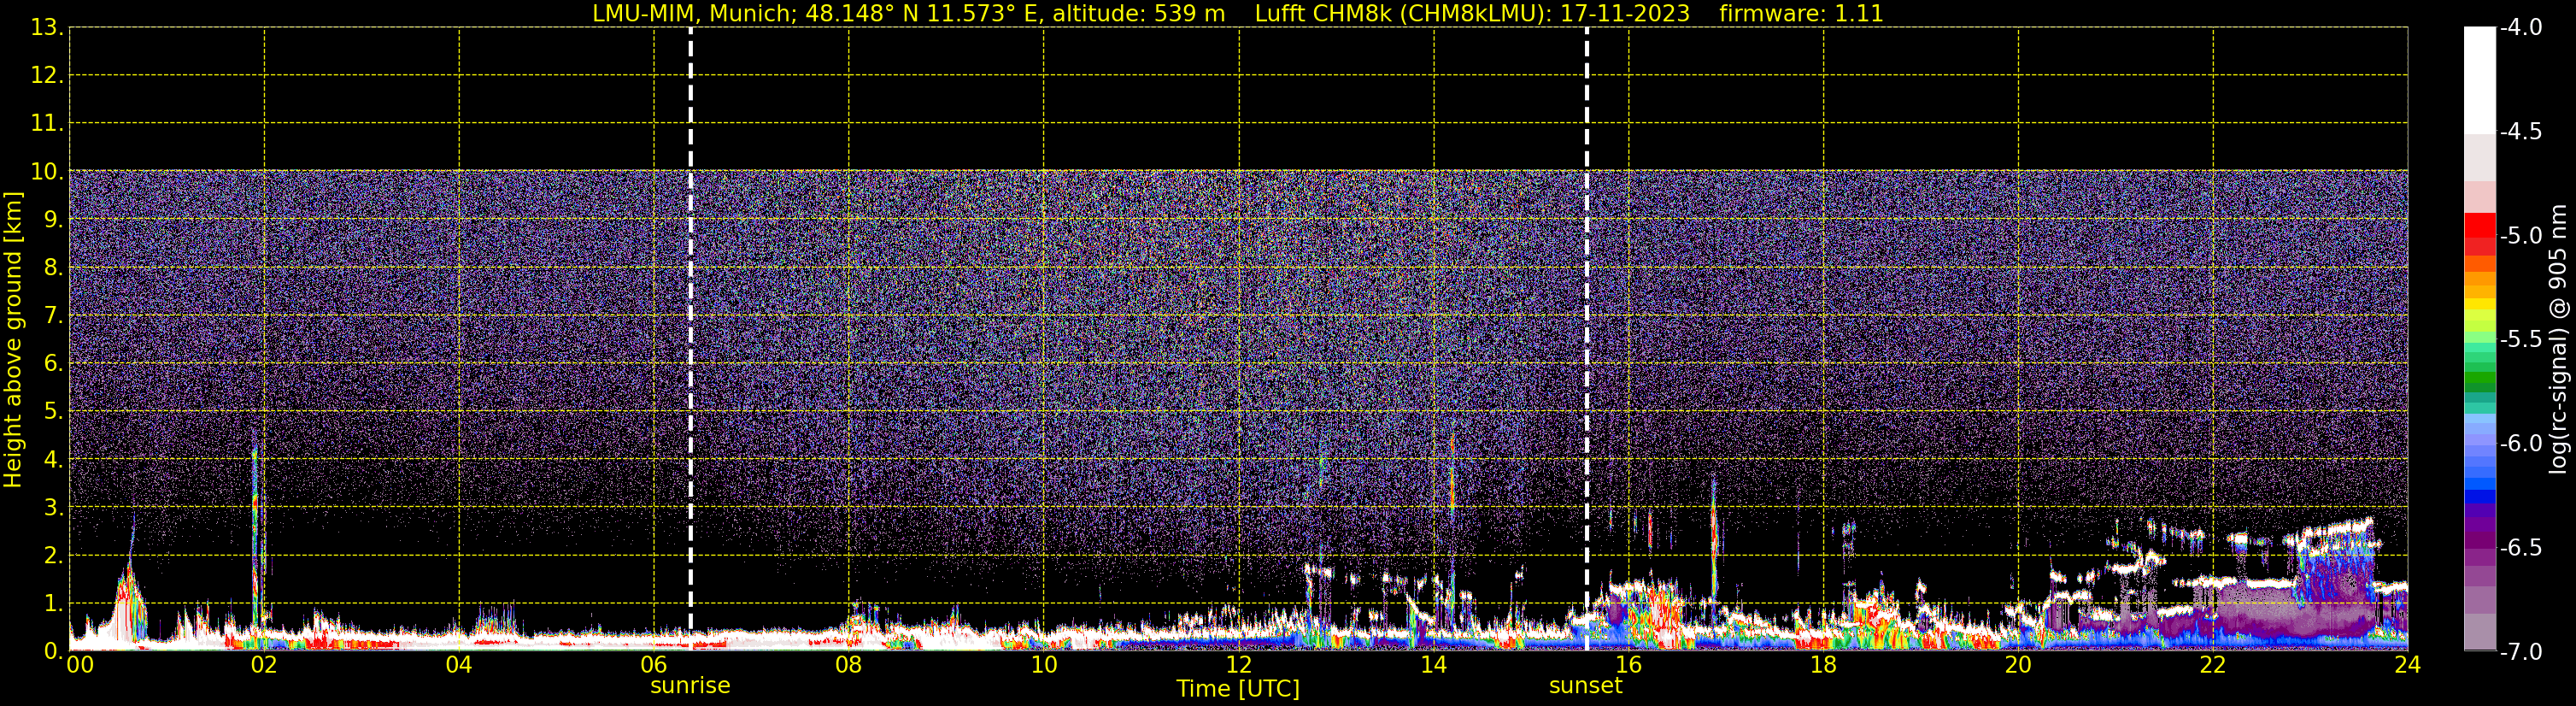This screenshot has width=2576, height=706.
Task: Click the height tick label '3.'
Action: [53, 507]
